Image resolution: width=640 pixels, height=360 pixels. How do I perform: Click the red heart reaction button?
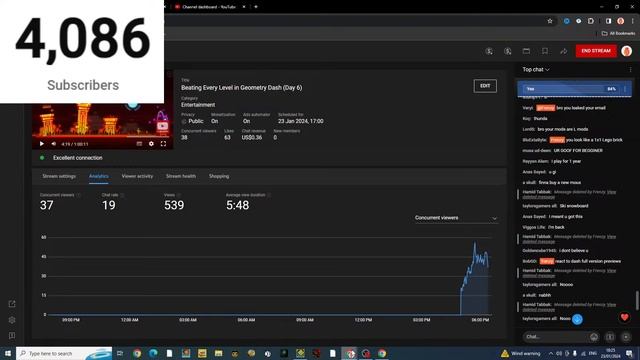[x=624, y=317]
